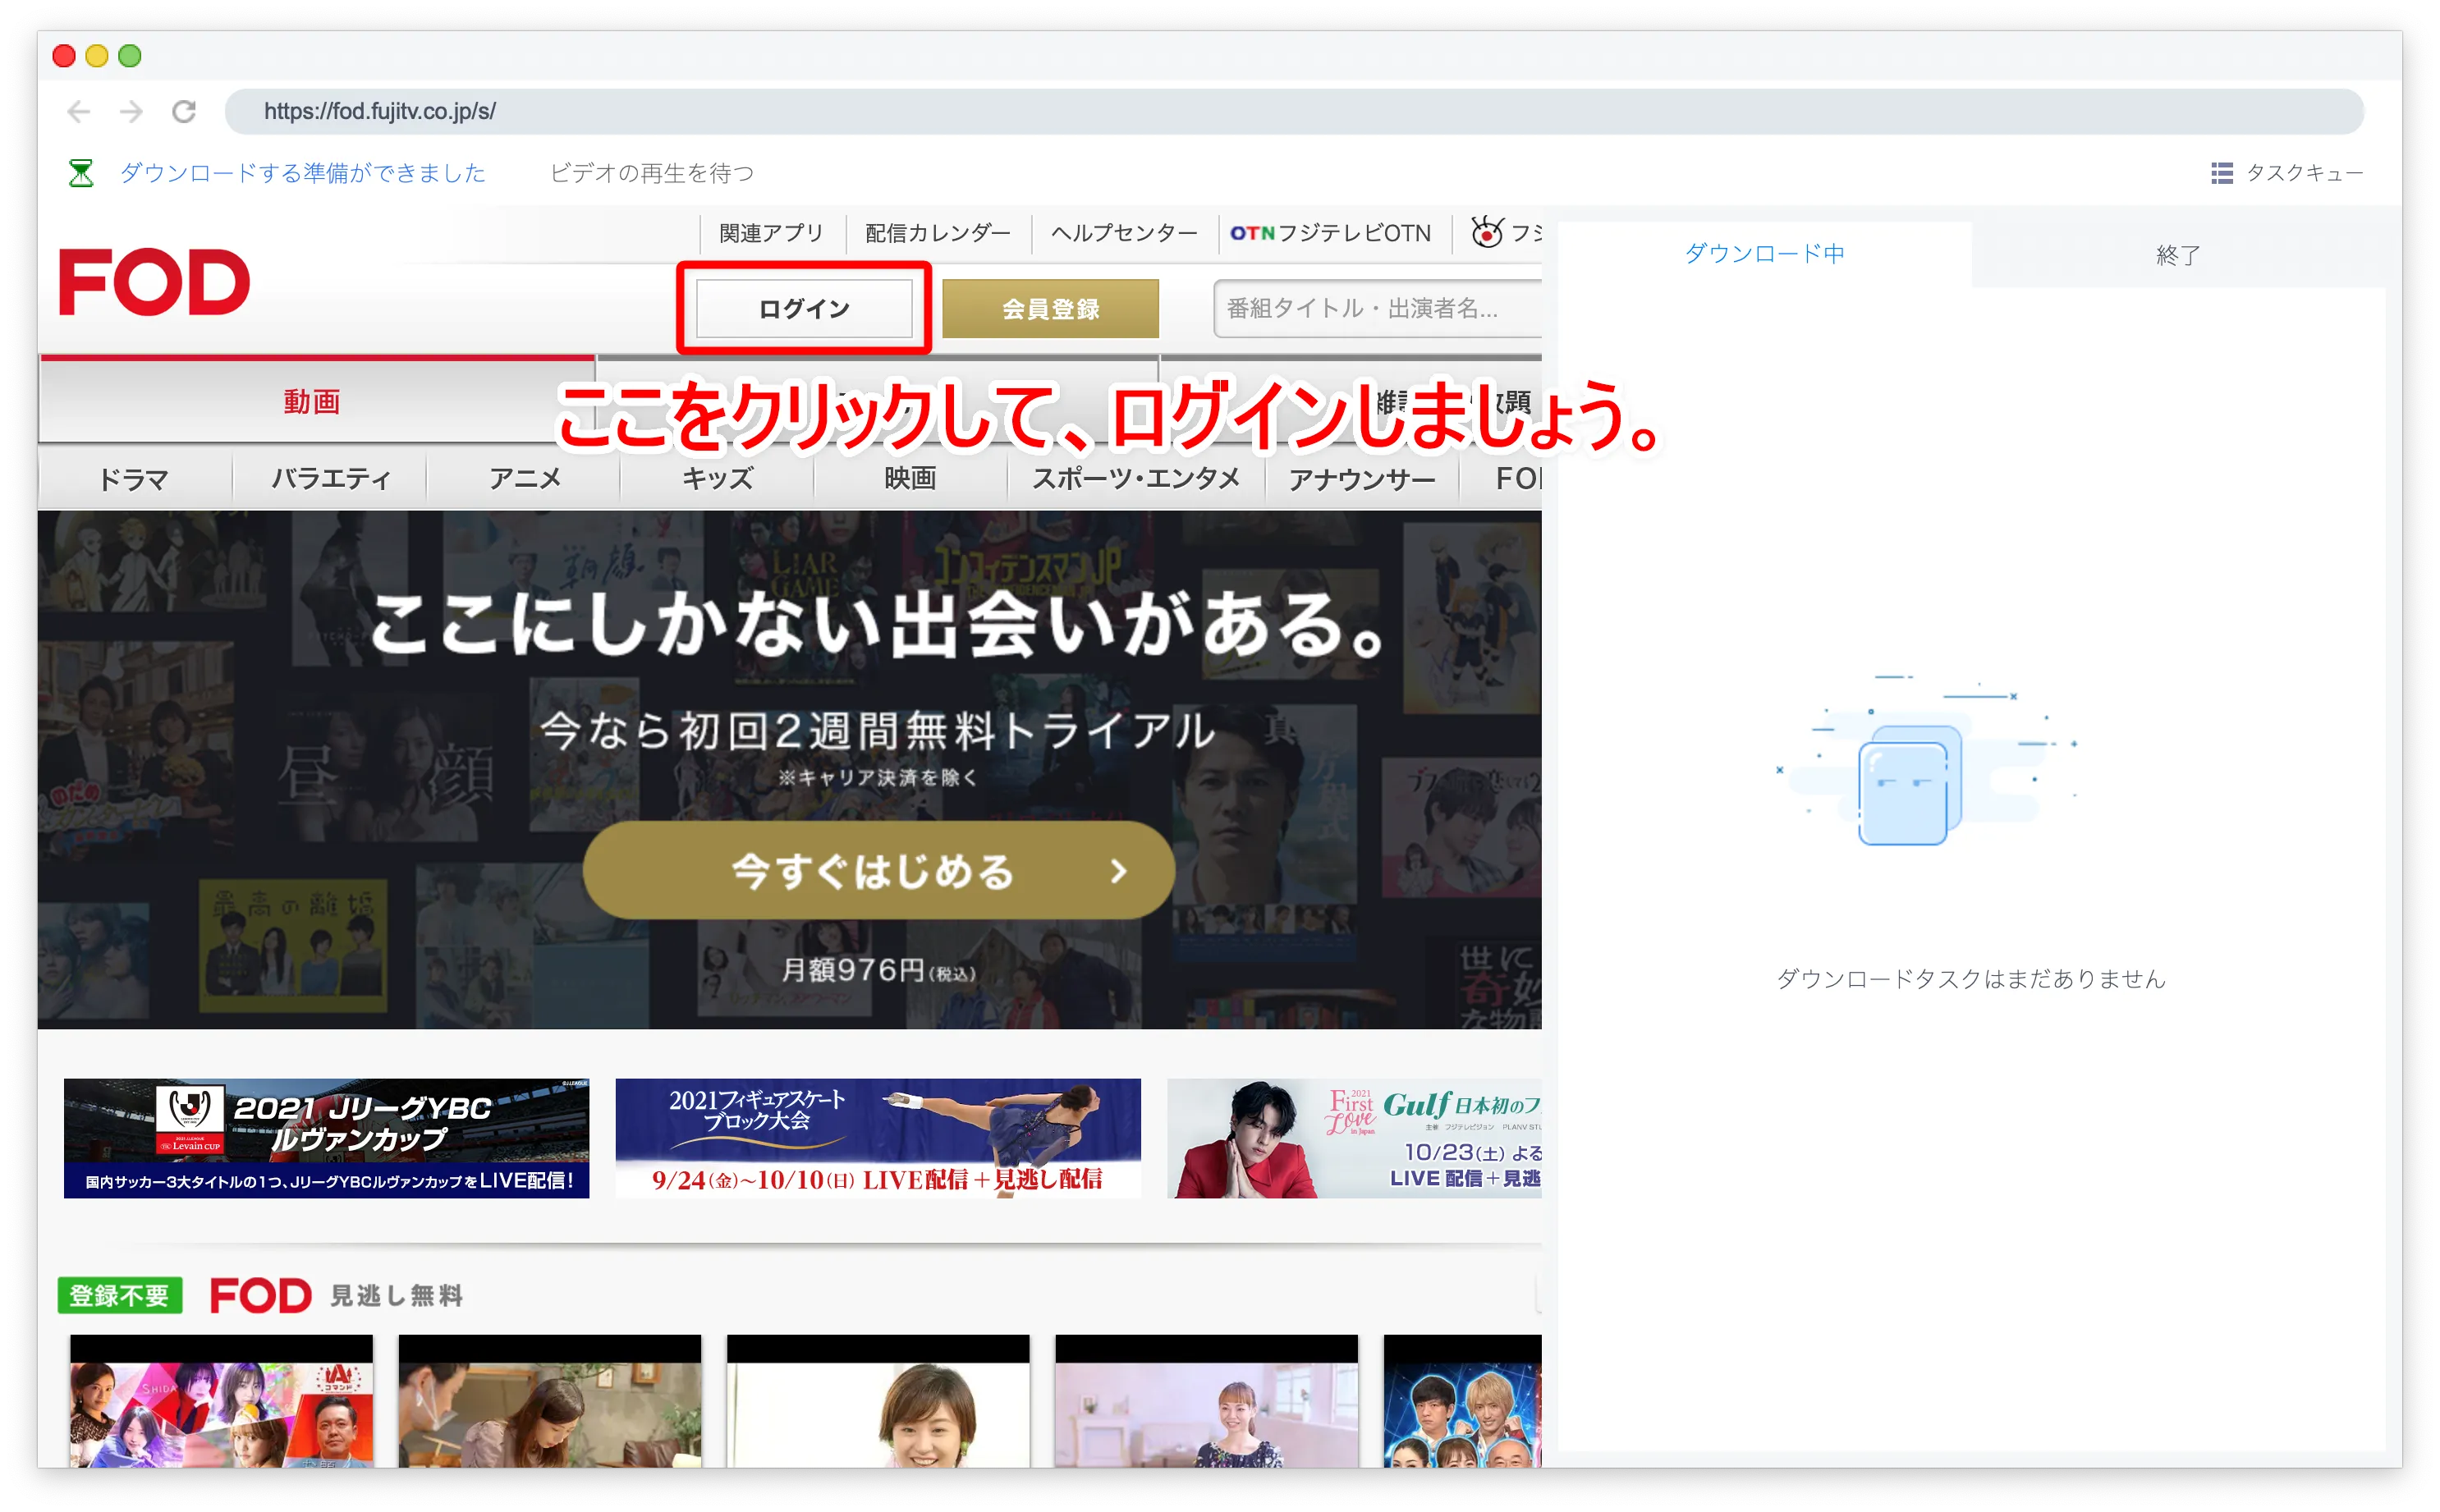Click the browser back arrow
The height and width of the screenshot is (1512, 2440).
[78, 111]
